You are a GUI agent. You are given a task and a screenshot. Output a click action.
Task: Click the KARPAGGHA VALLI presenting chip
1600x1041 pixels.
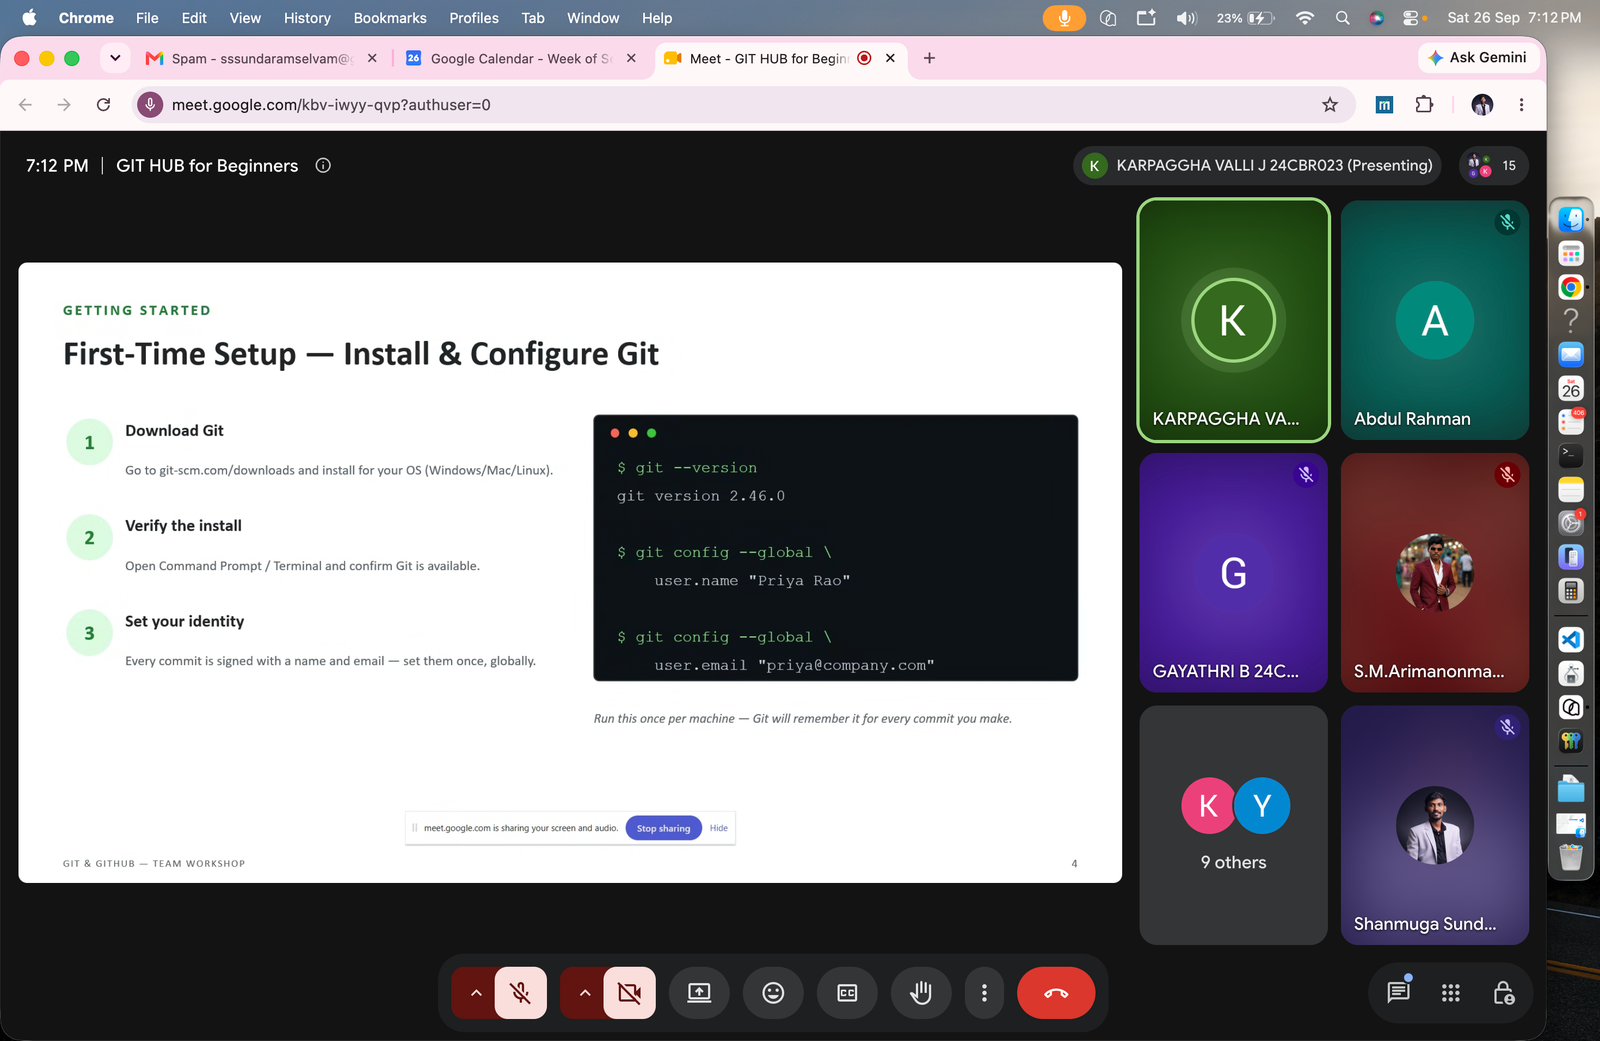[1258, 166]
